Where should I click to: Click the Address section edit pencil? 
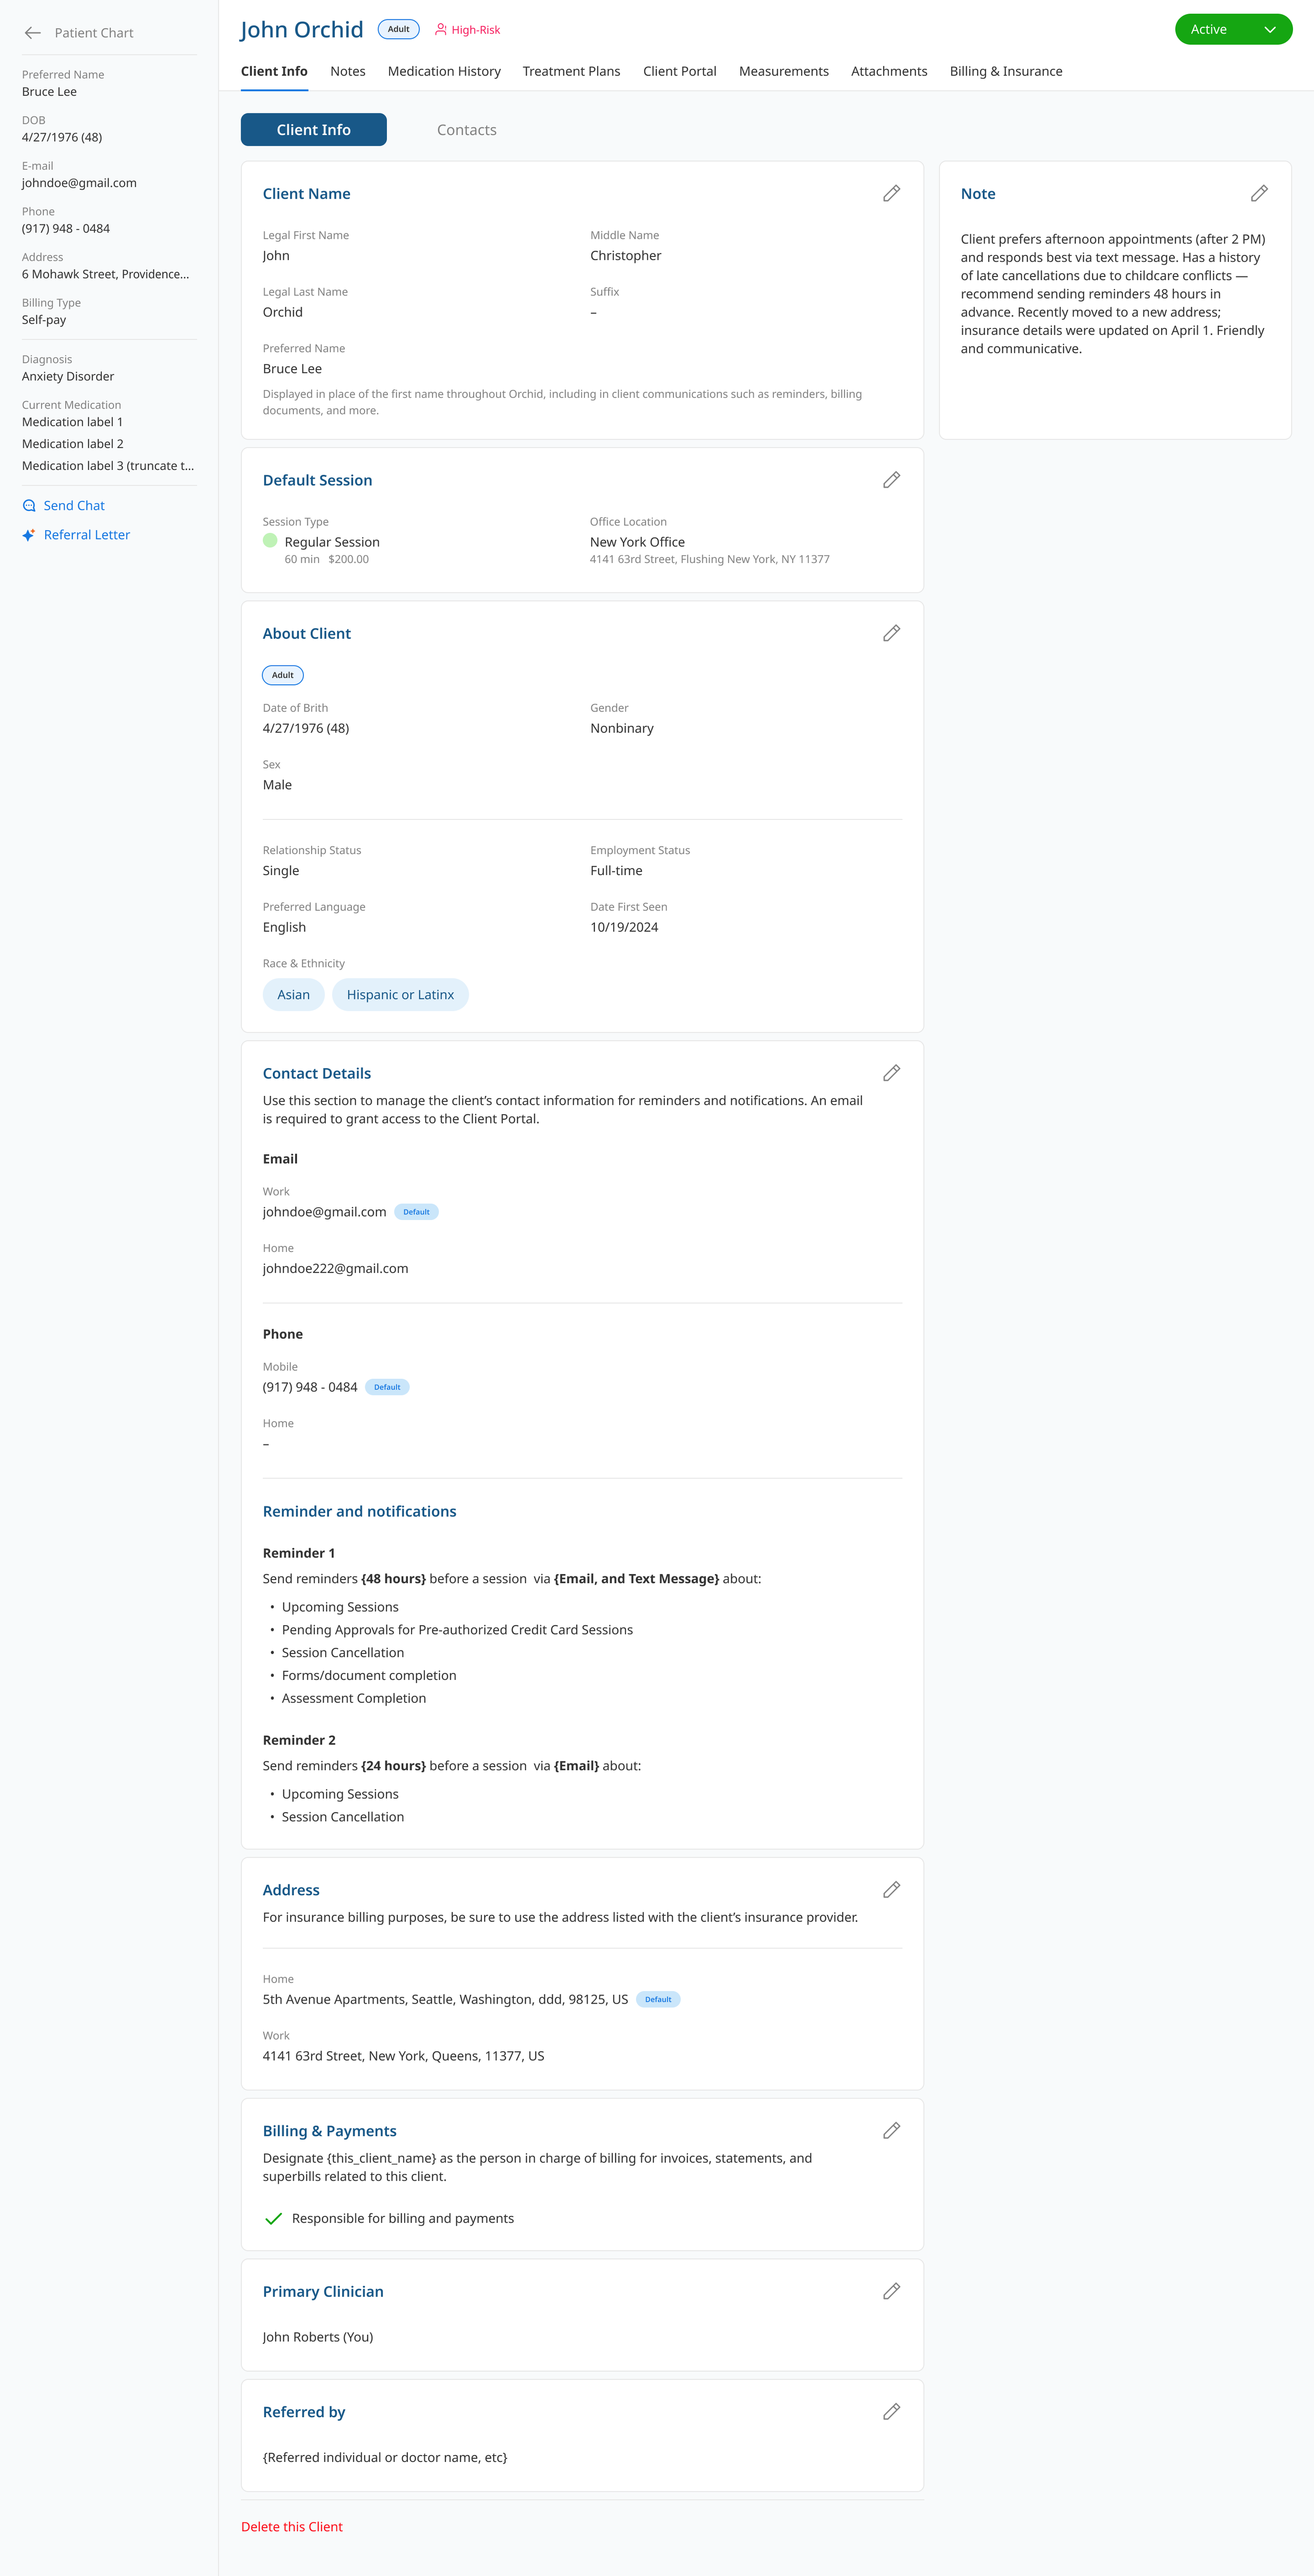click(891, 1889)
